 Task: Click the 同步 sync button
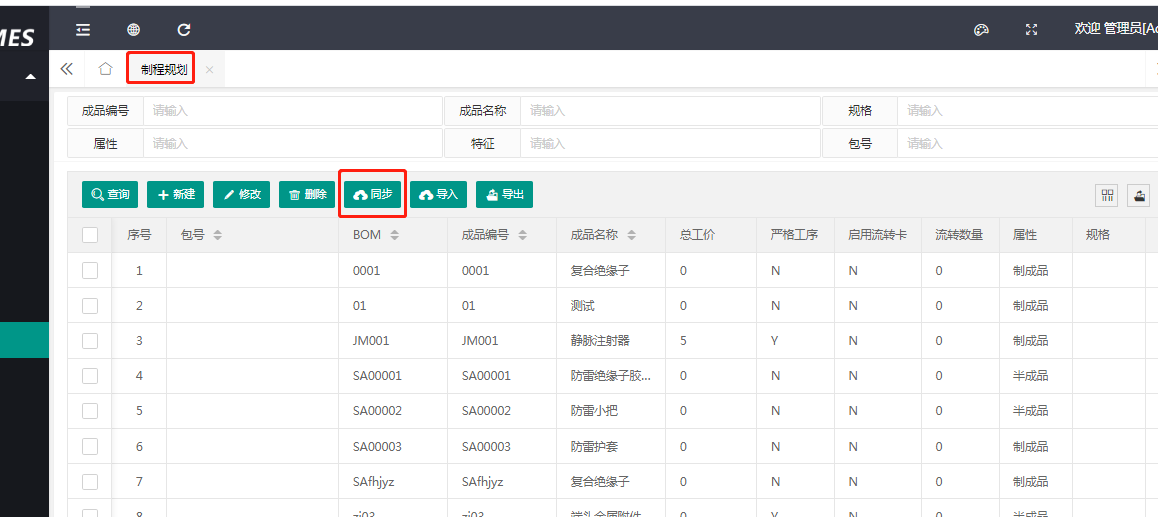(x=372, y=194)
